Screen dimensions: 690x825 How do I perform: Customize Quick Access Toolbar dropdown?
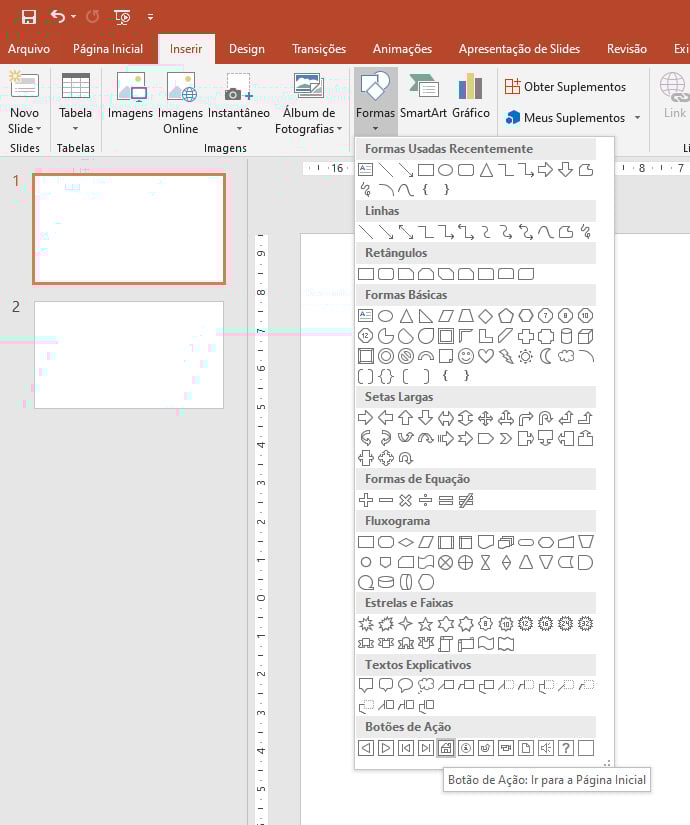click(x=151, y=17)
